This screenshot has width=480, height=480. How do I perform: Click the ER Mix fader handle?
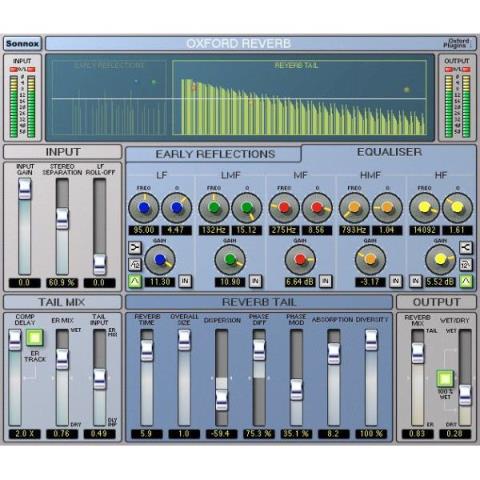tap(62, 359)
